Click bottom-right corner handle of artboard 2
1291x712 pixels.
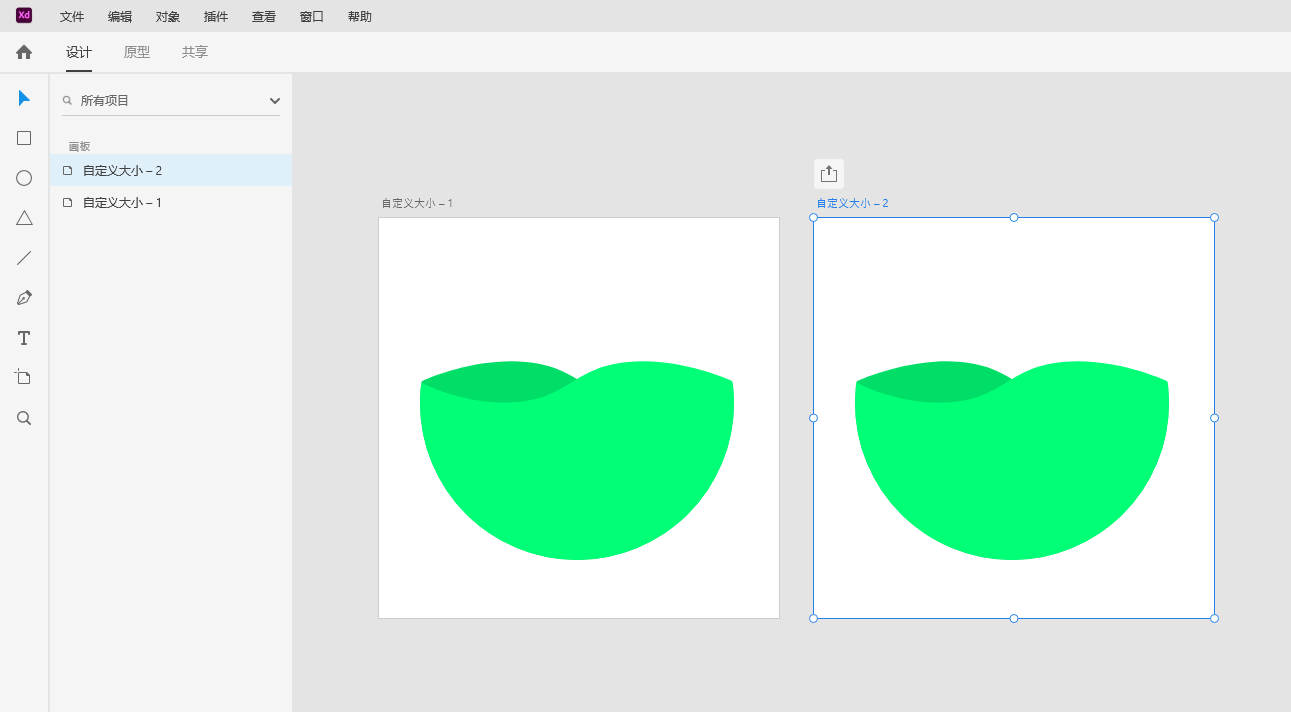1215,618
